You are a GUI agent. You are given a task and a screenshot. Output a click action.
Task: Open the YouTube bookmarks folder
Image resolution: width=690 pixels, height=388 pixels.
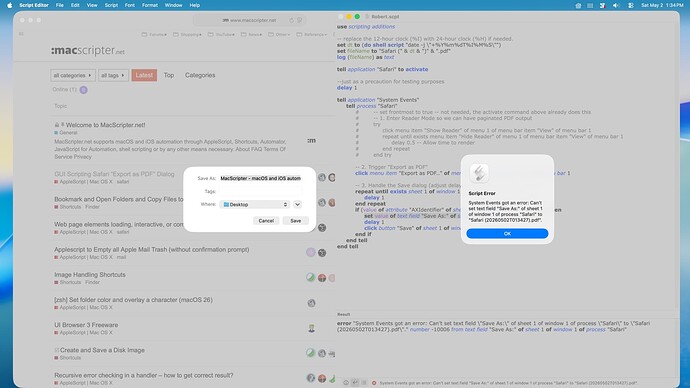pyautogui.click(x=221, y=34)
